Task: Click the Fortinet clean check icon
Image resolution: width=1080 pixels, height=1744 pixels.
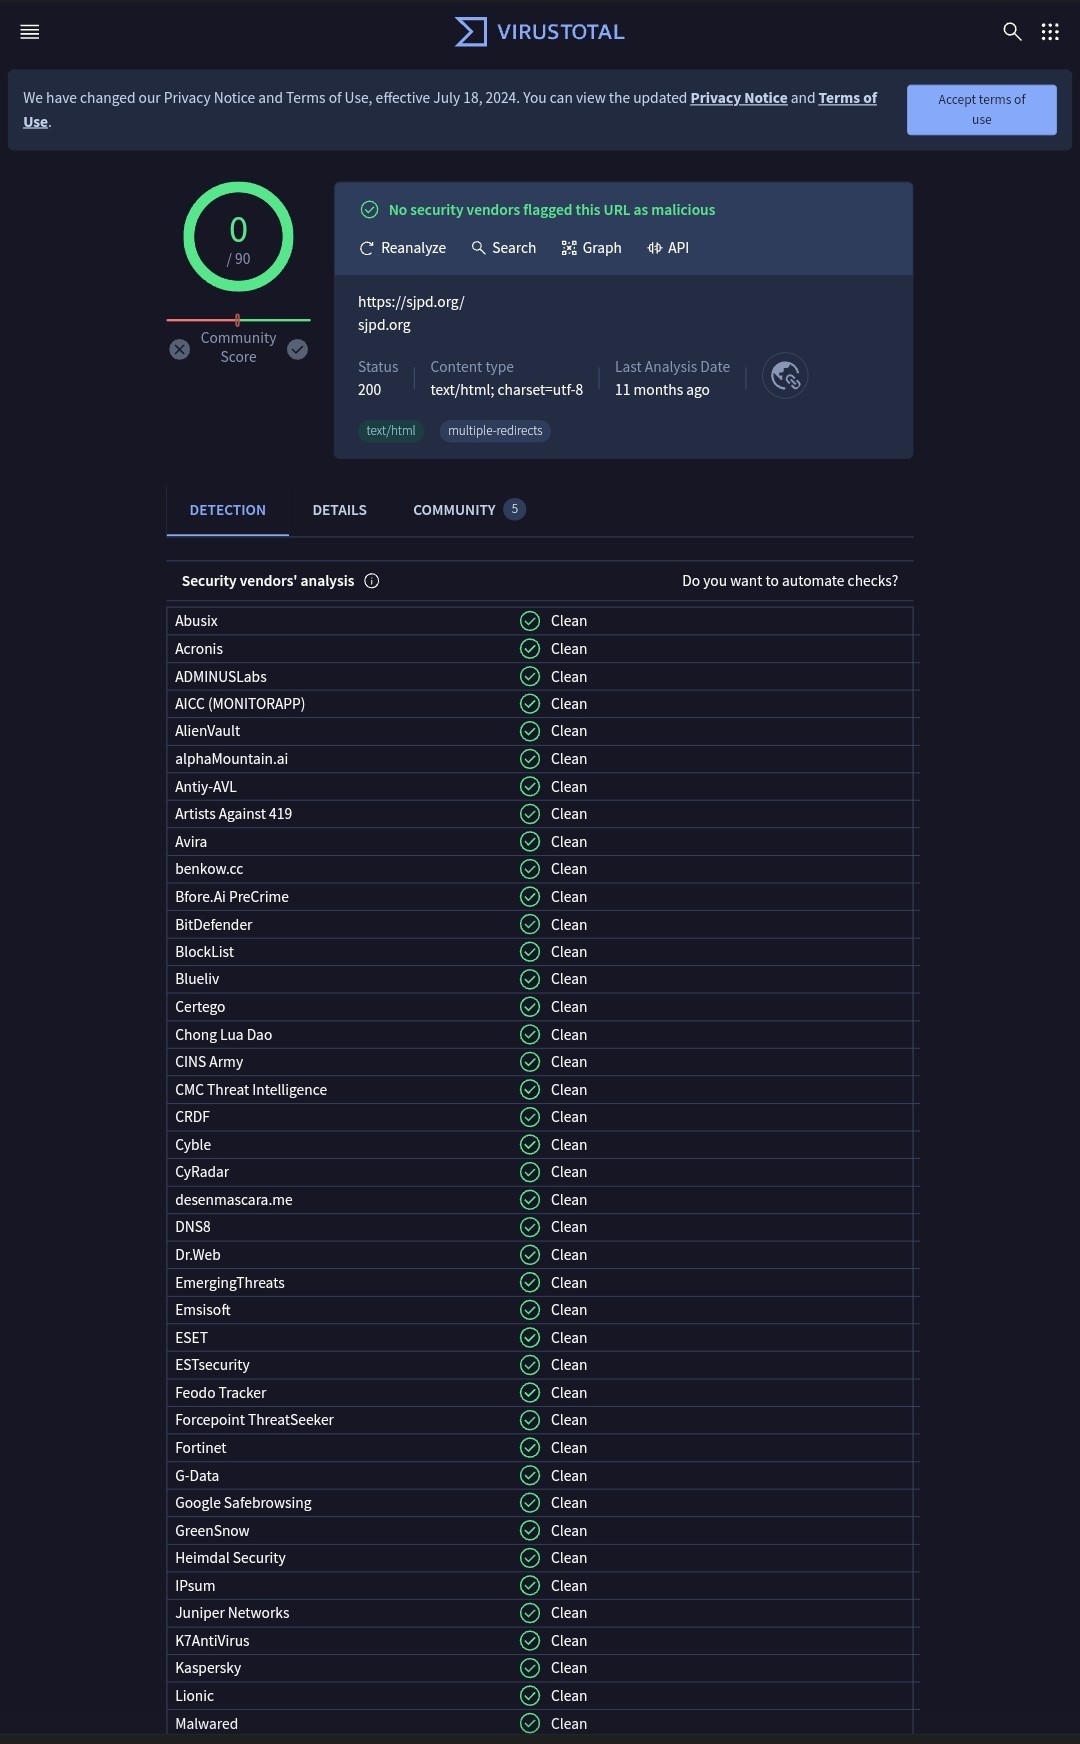Action: click(x=530, y=1448)
